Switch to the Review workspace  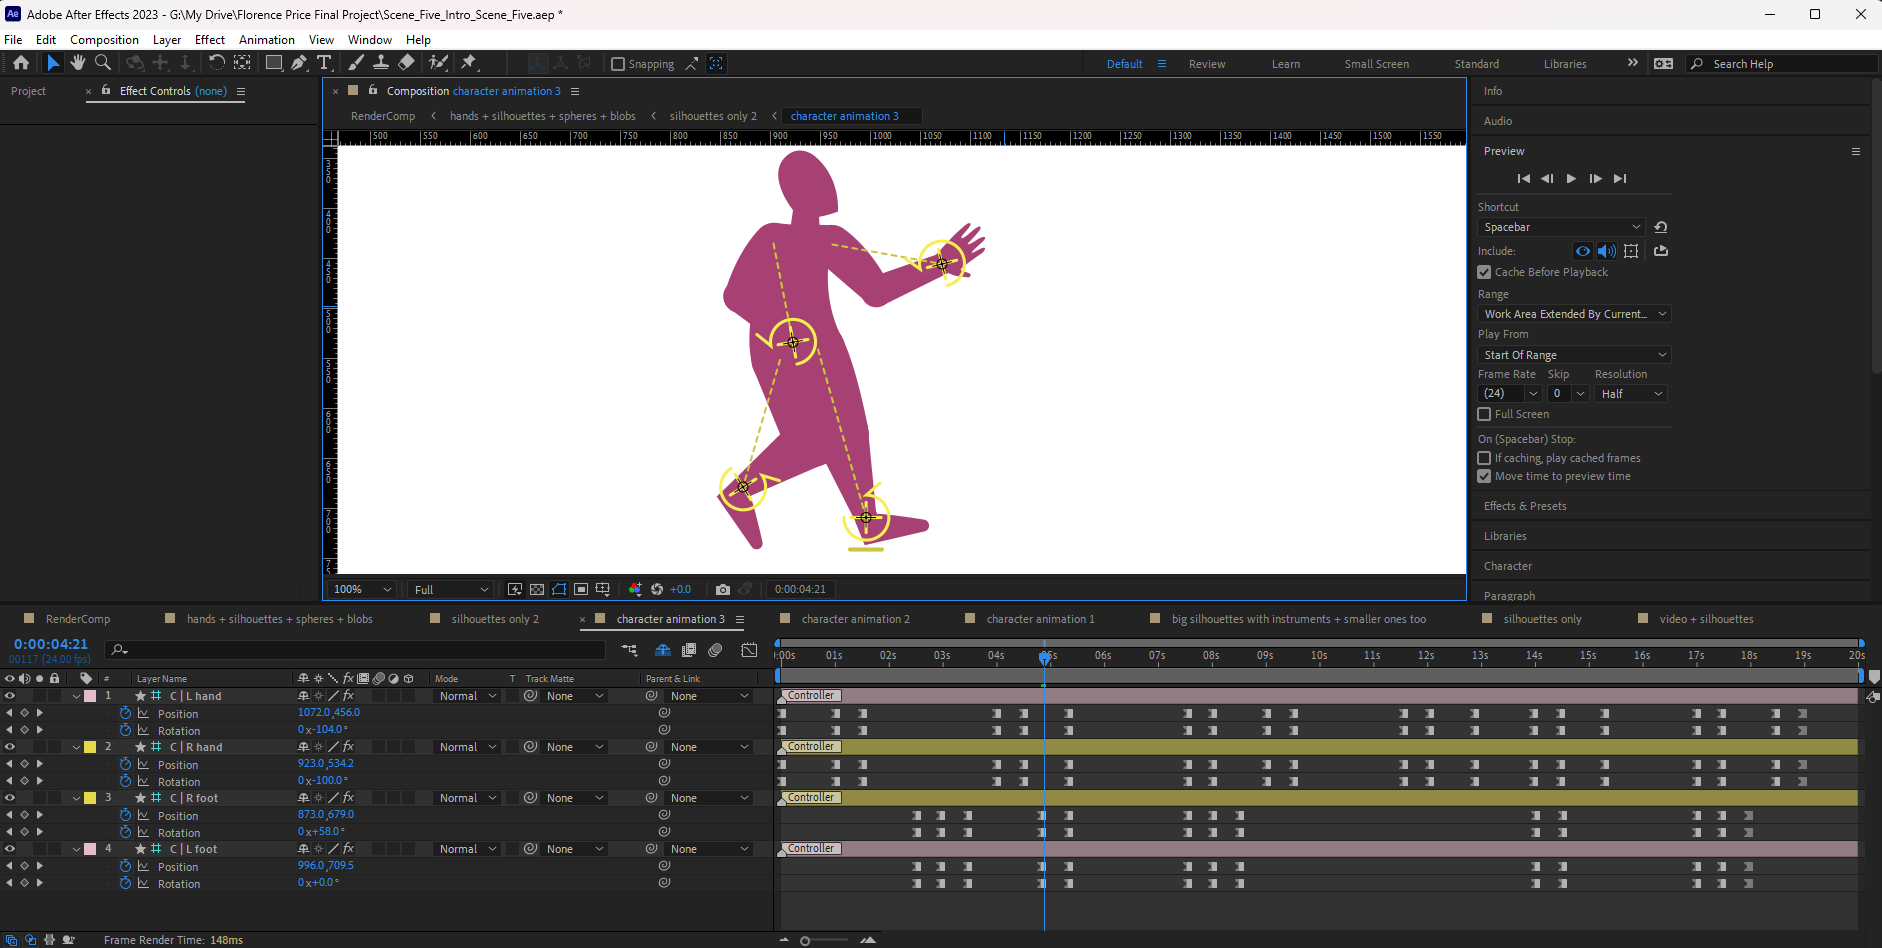pyautogui.click(x=1207, y=64)
